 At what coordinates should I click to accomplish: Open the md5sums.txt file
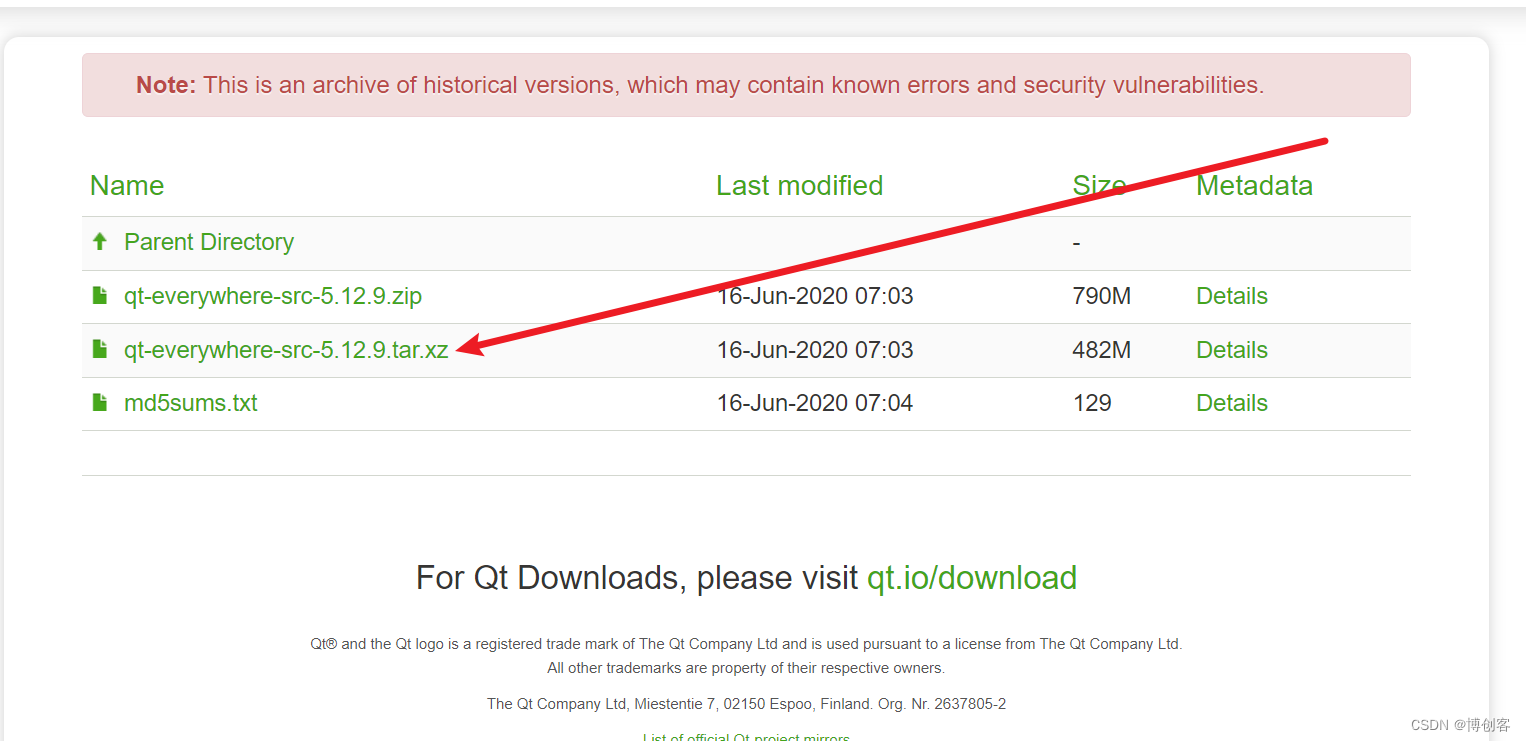click(190, 403)
